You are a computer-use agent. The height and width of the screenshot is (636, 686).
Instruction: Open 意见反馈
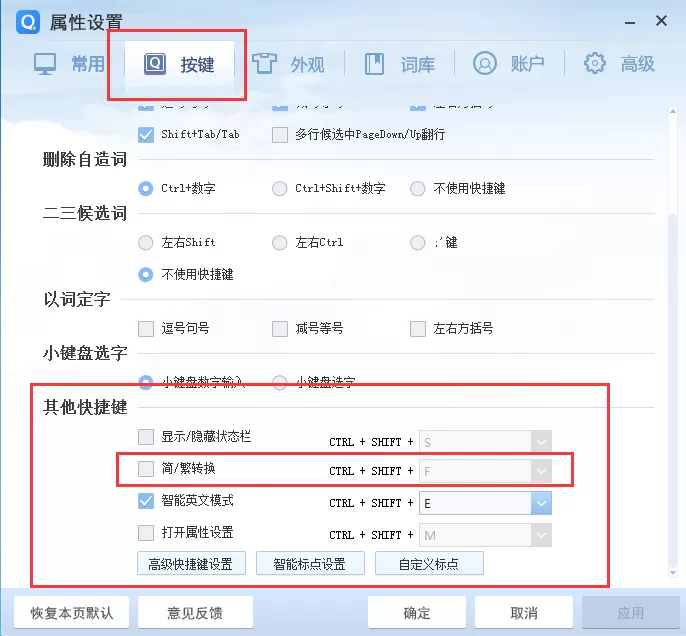195,612
